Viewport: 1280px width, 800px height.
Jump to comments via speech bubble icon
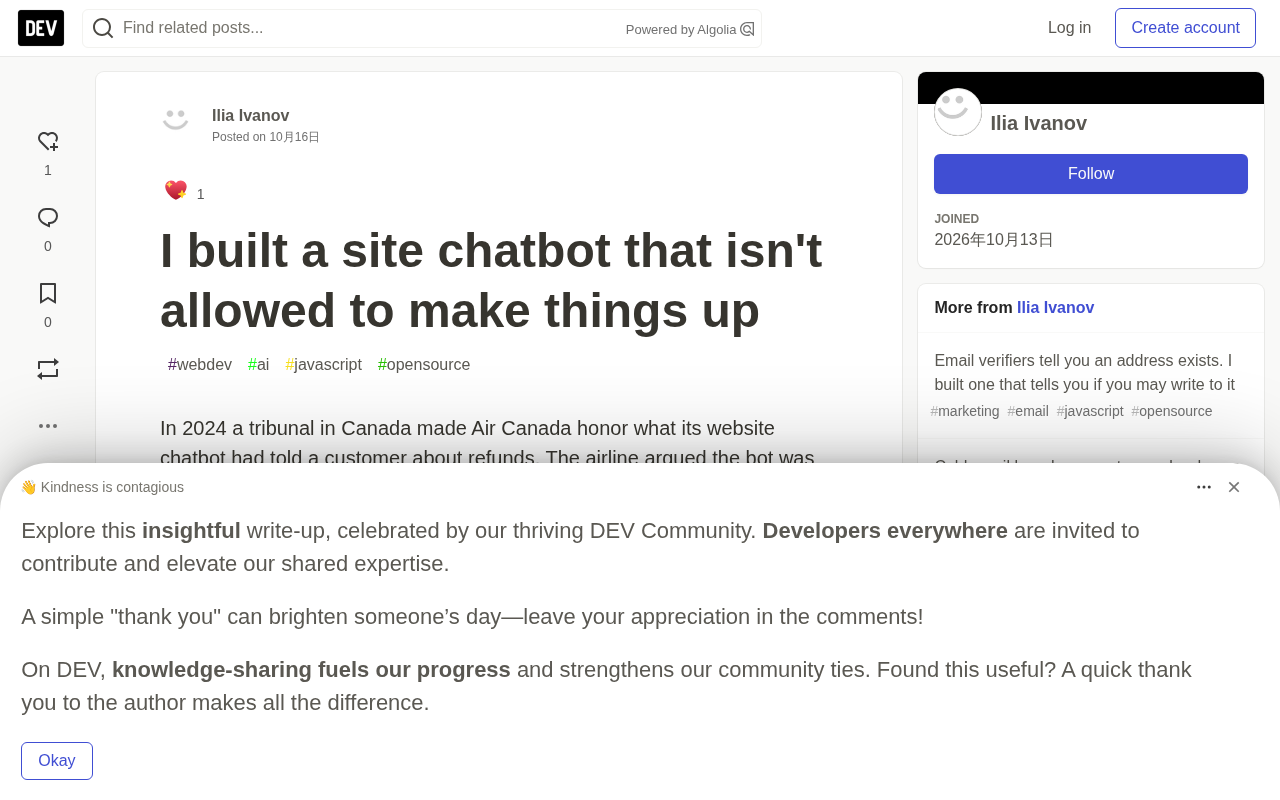tap(48, 218)
